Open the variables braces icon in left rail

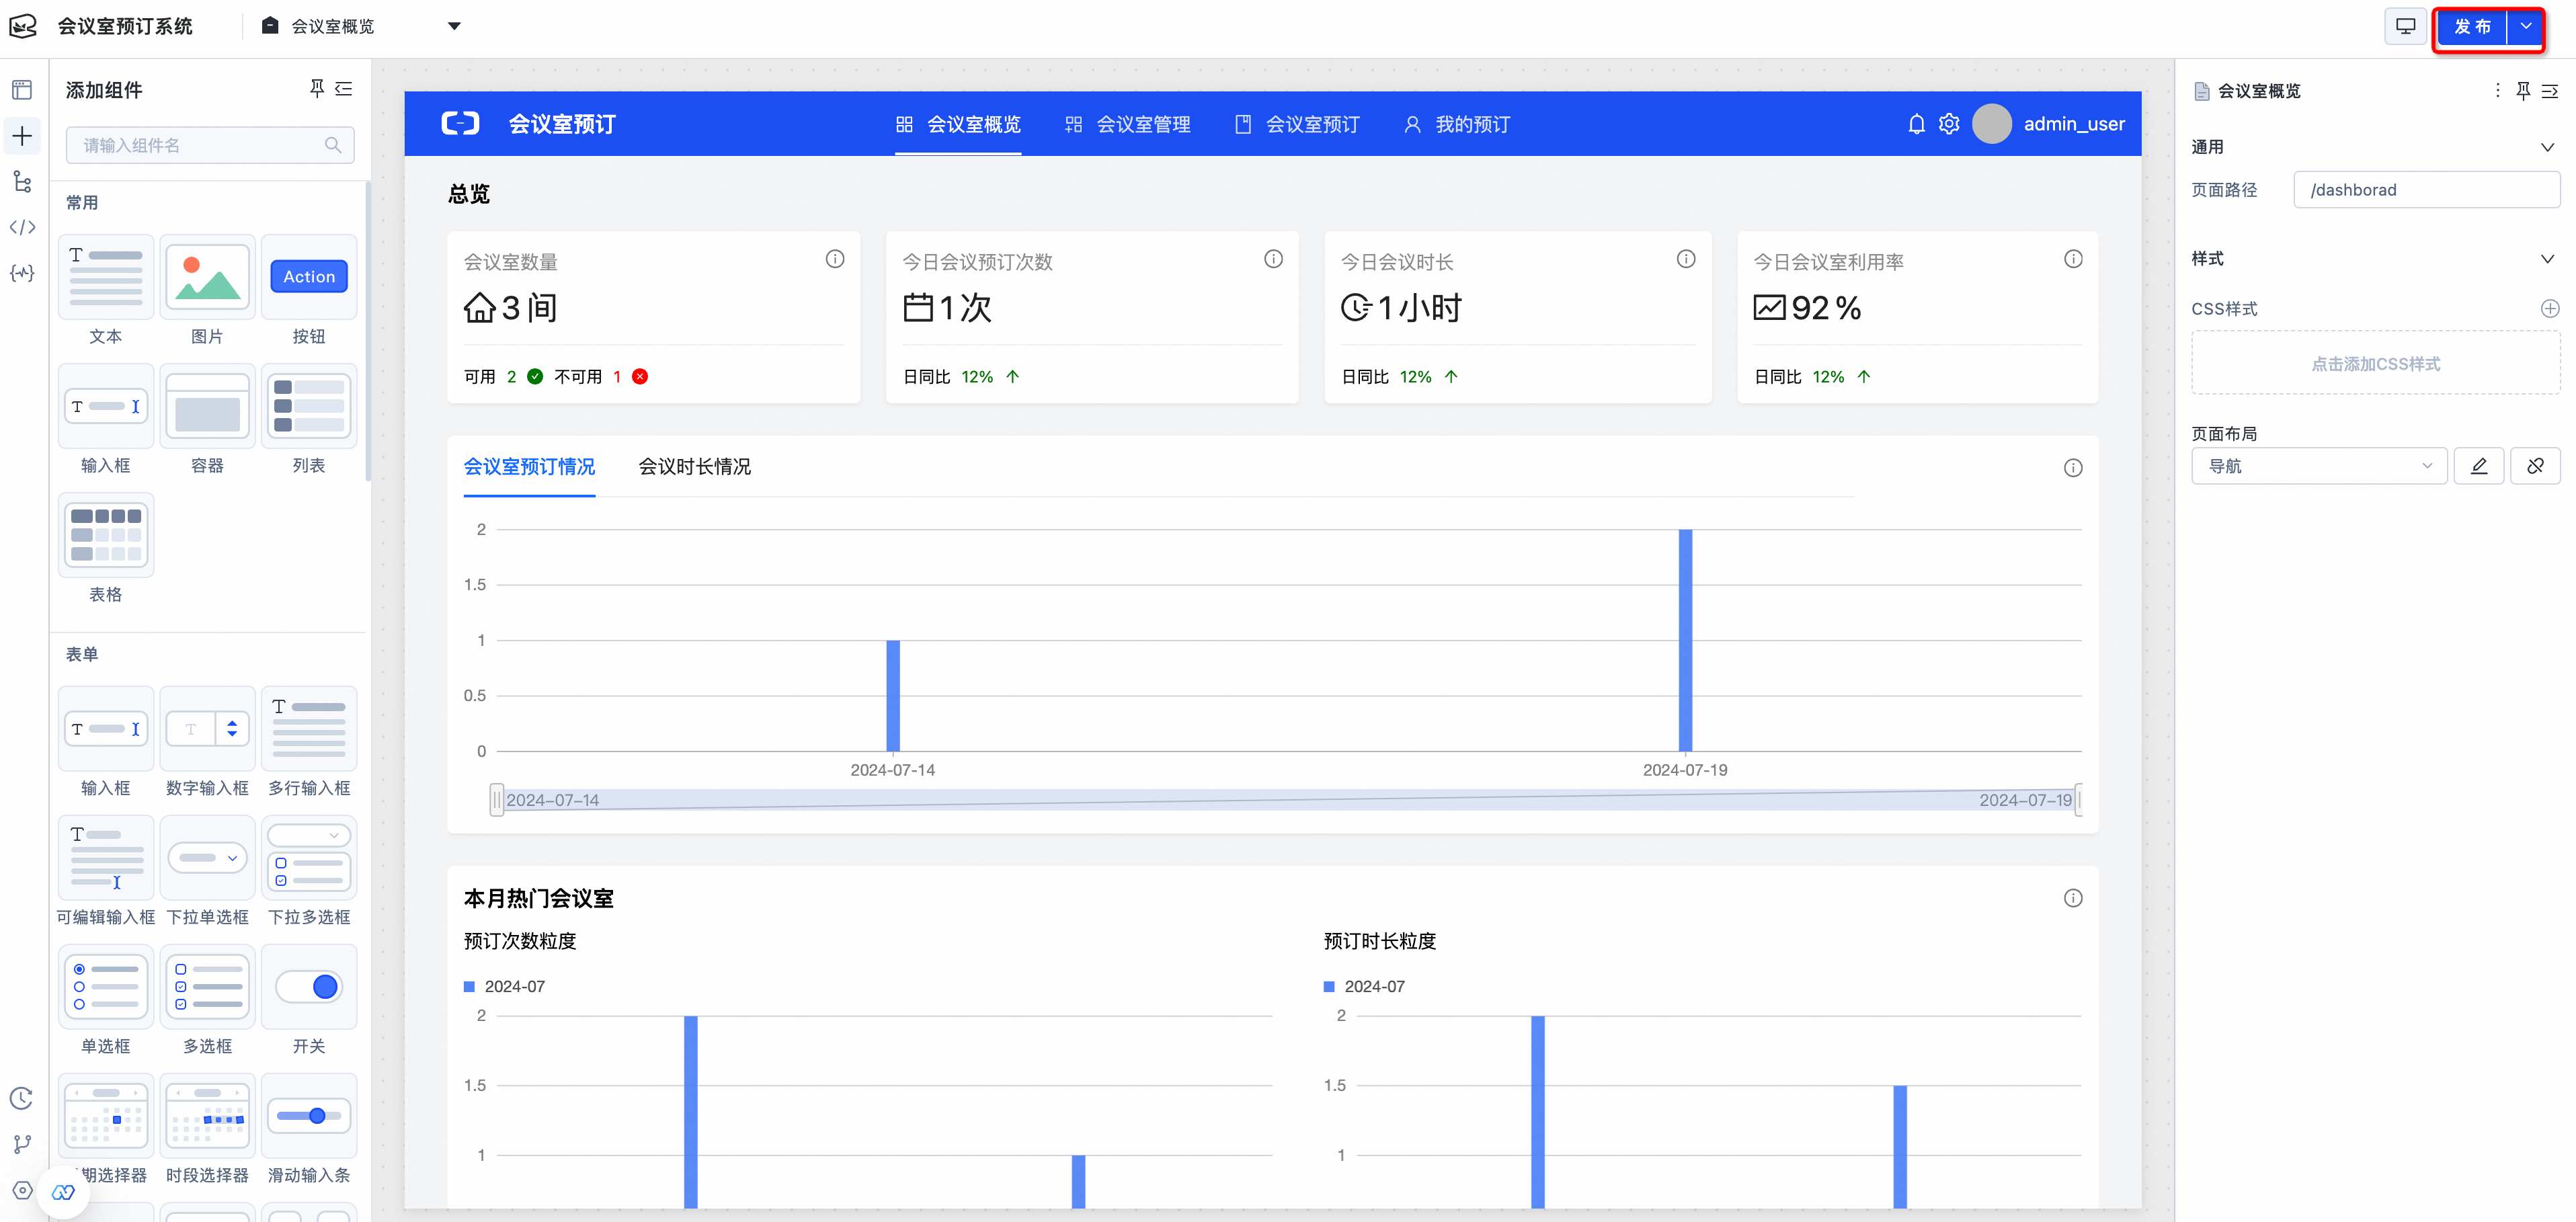click(22, 273)
